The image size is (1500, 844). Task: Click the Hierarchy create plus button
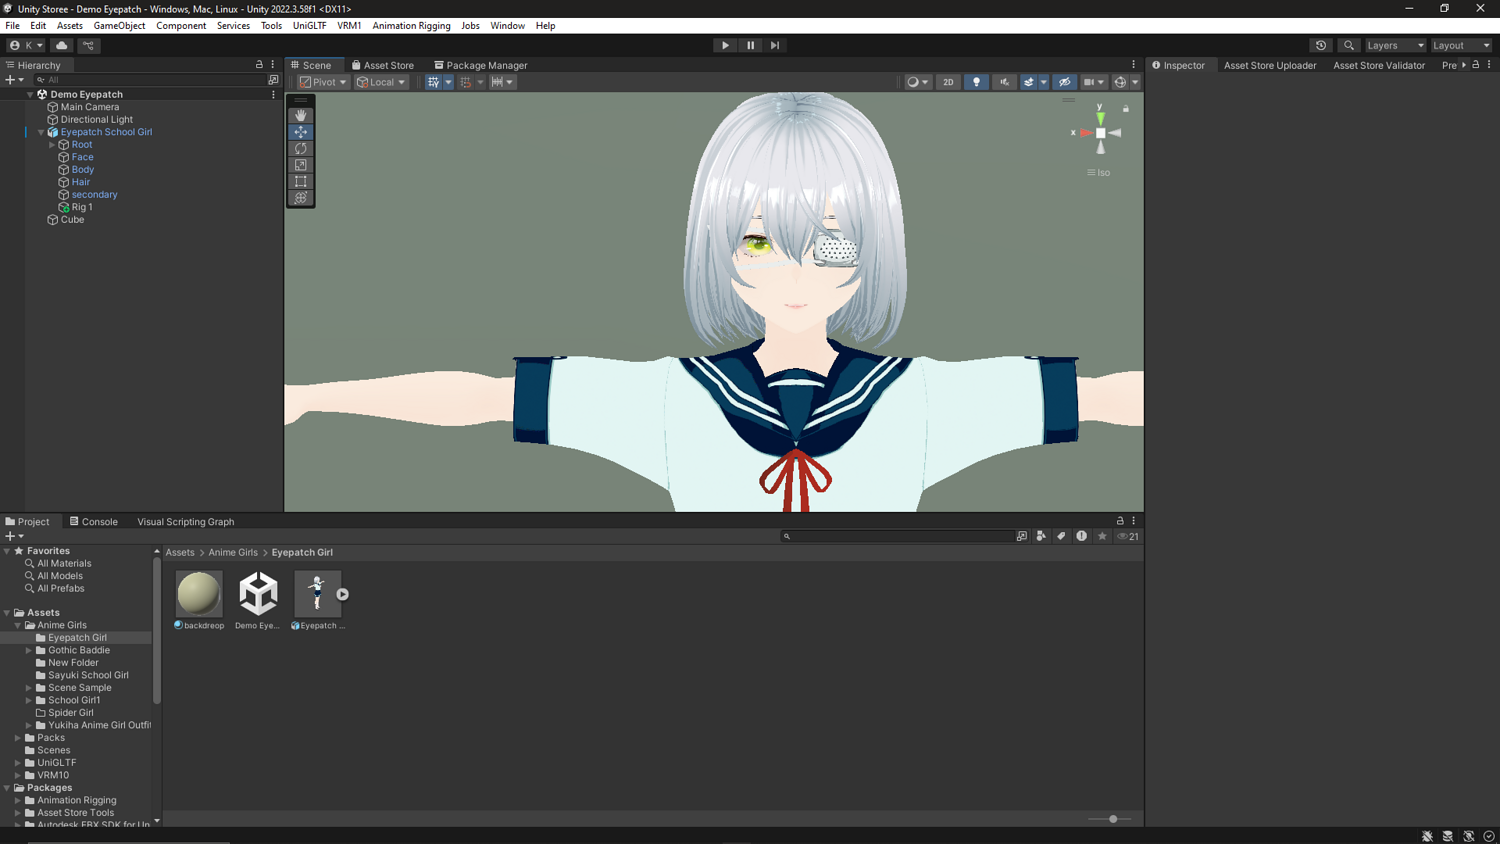tap(14, 80)
